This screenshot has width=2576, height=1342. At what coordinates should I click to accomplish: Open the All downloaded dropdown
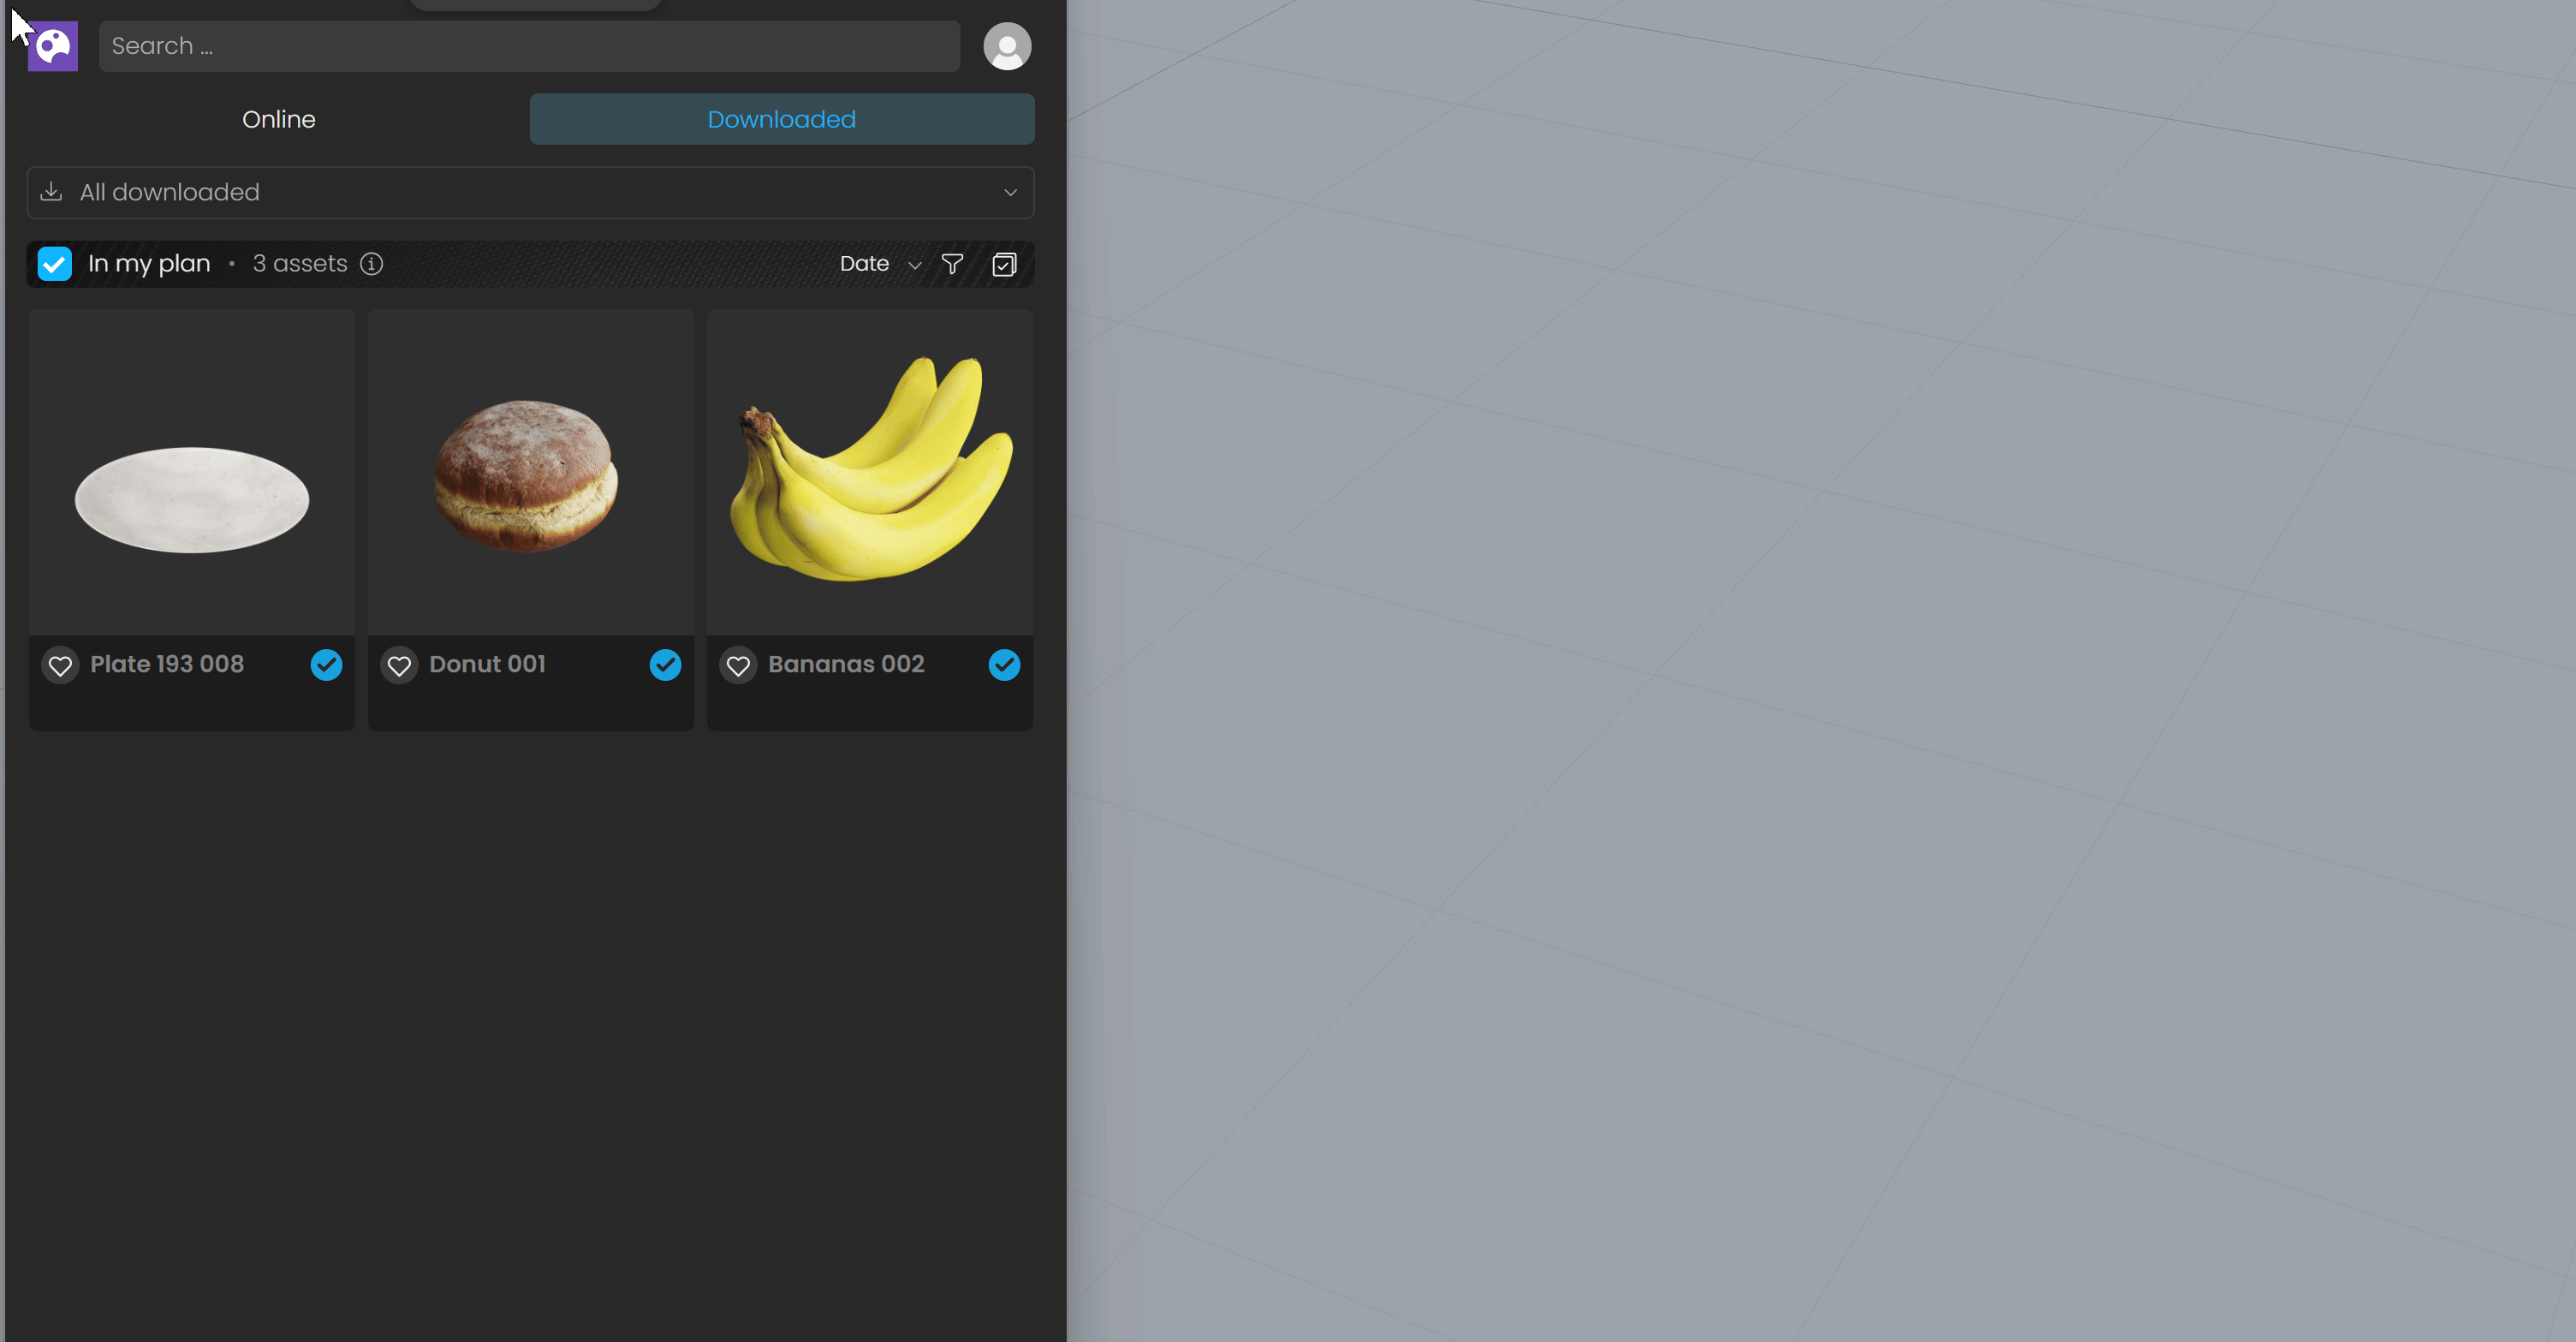(x=530, y=192)
